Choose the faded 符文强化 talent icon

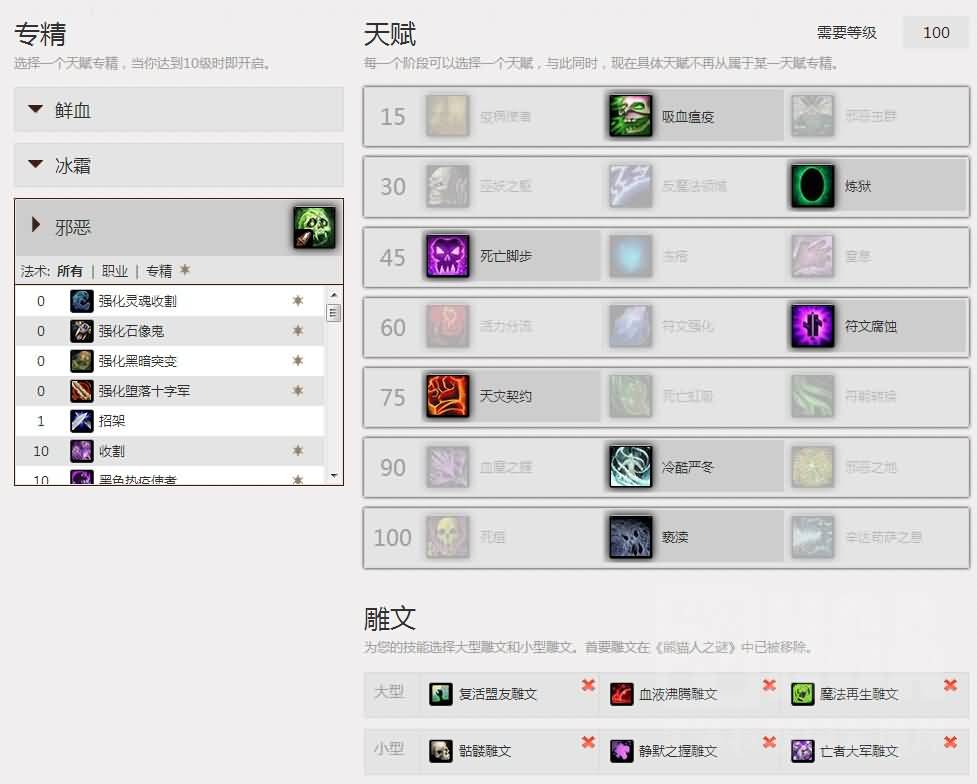[631, 326]
